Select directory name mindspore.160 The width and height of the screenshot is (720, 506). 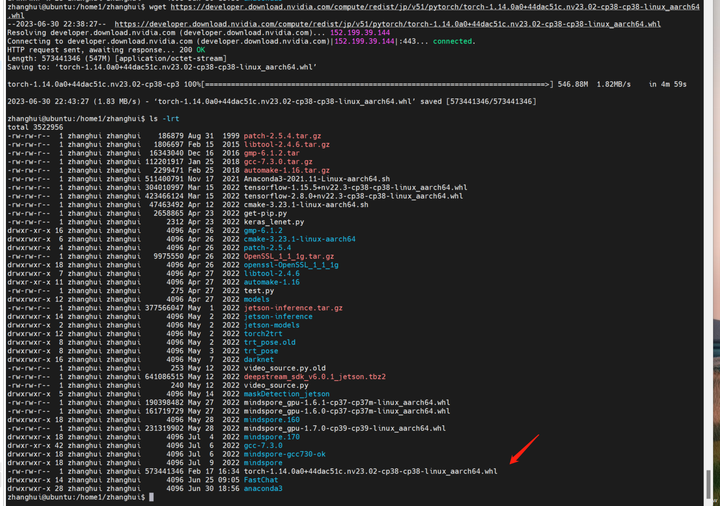(x=271, y=420)
